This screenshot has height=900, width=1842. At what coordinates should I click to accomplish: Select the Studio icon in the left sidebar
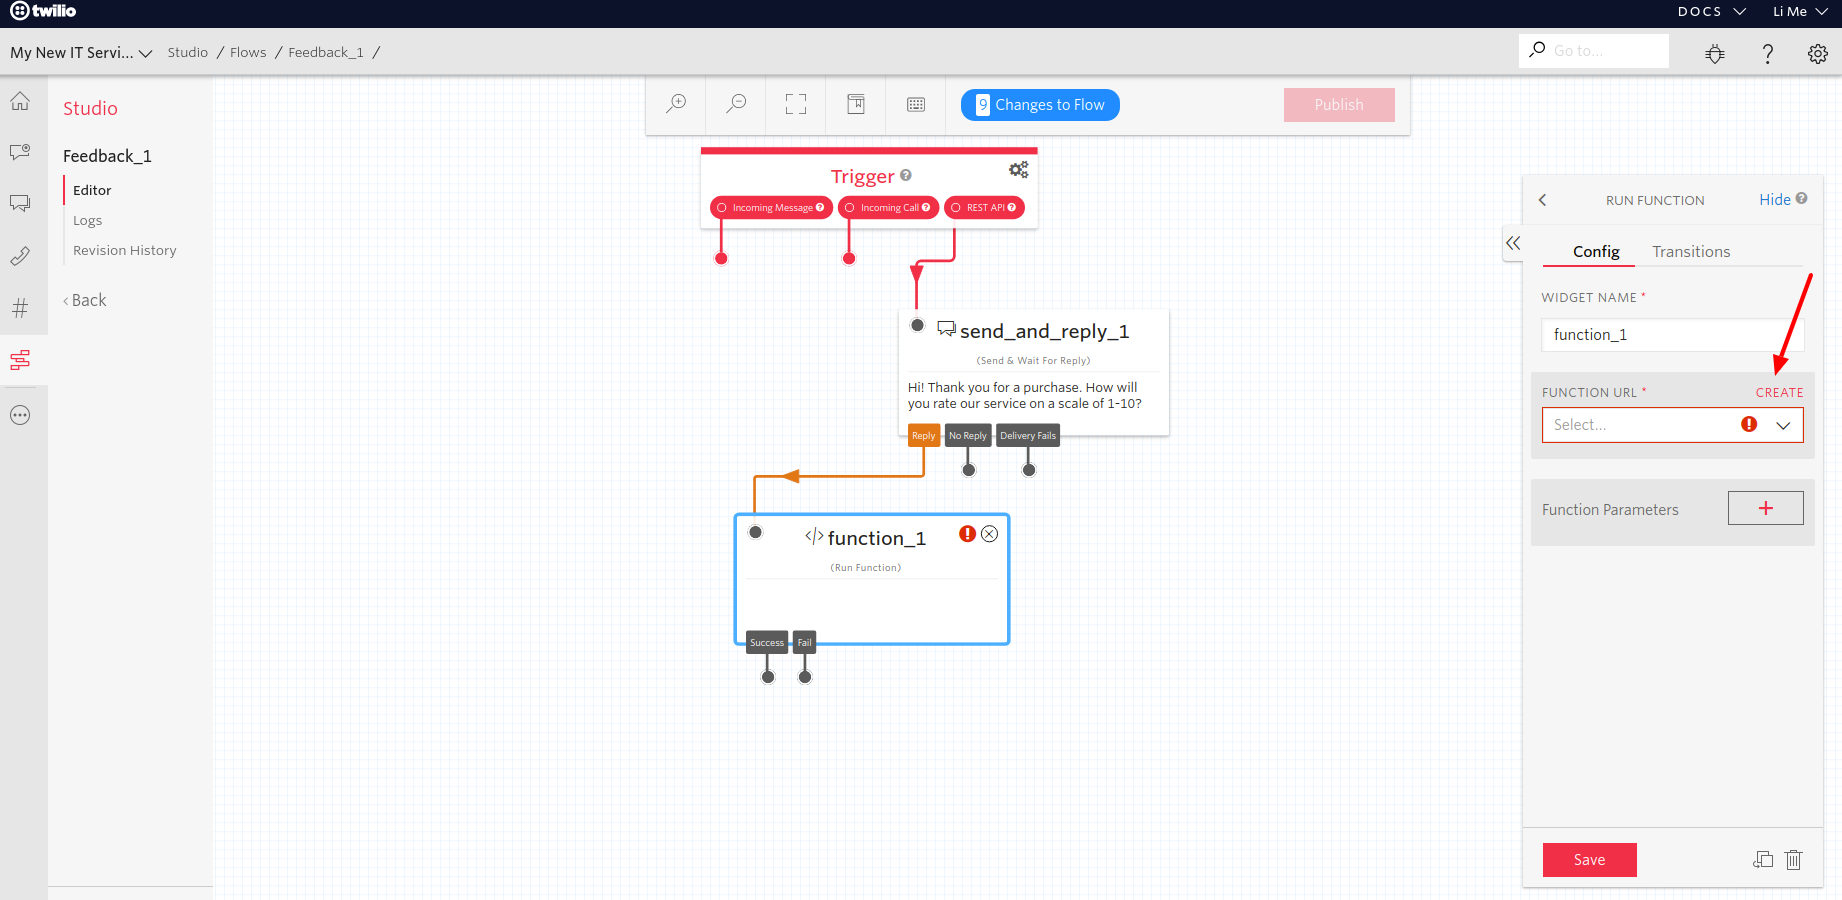(x=22, y=360)
